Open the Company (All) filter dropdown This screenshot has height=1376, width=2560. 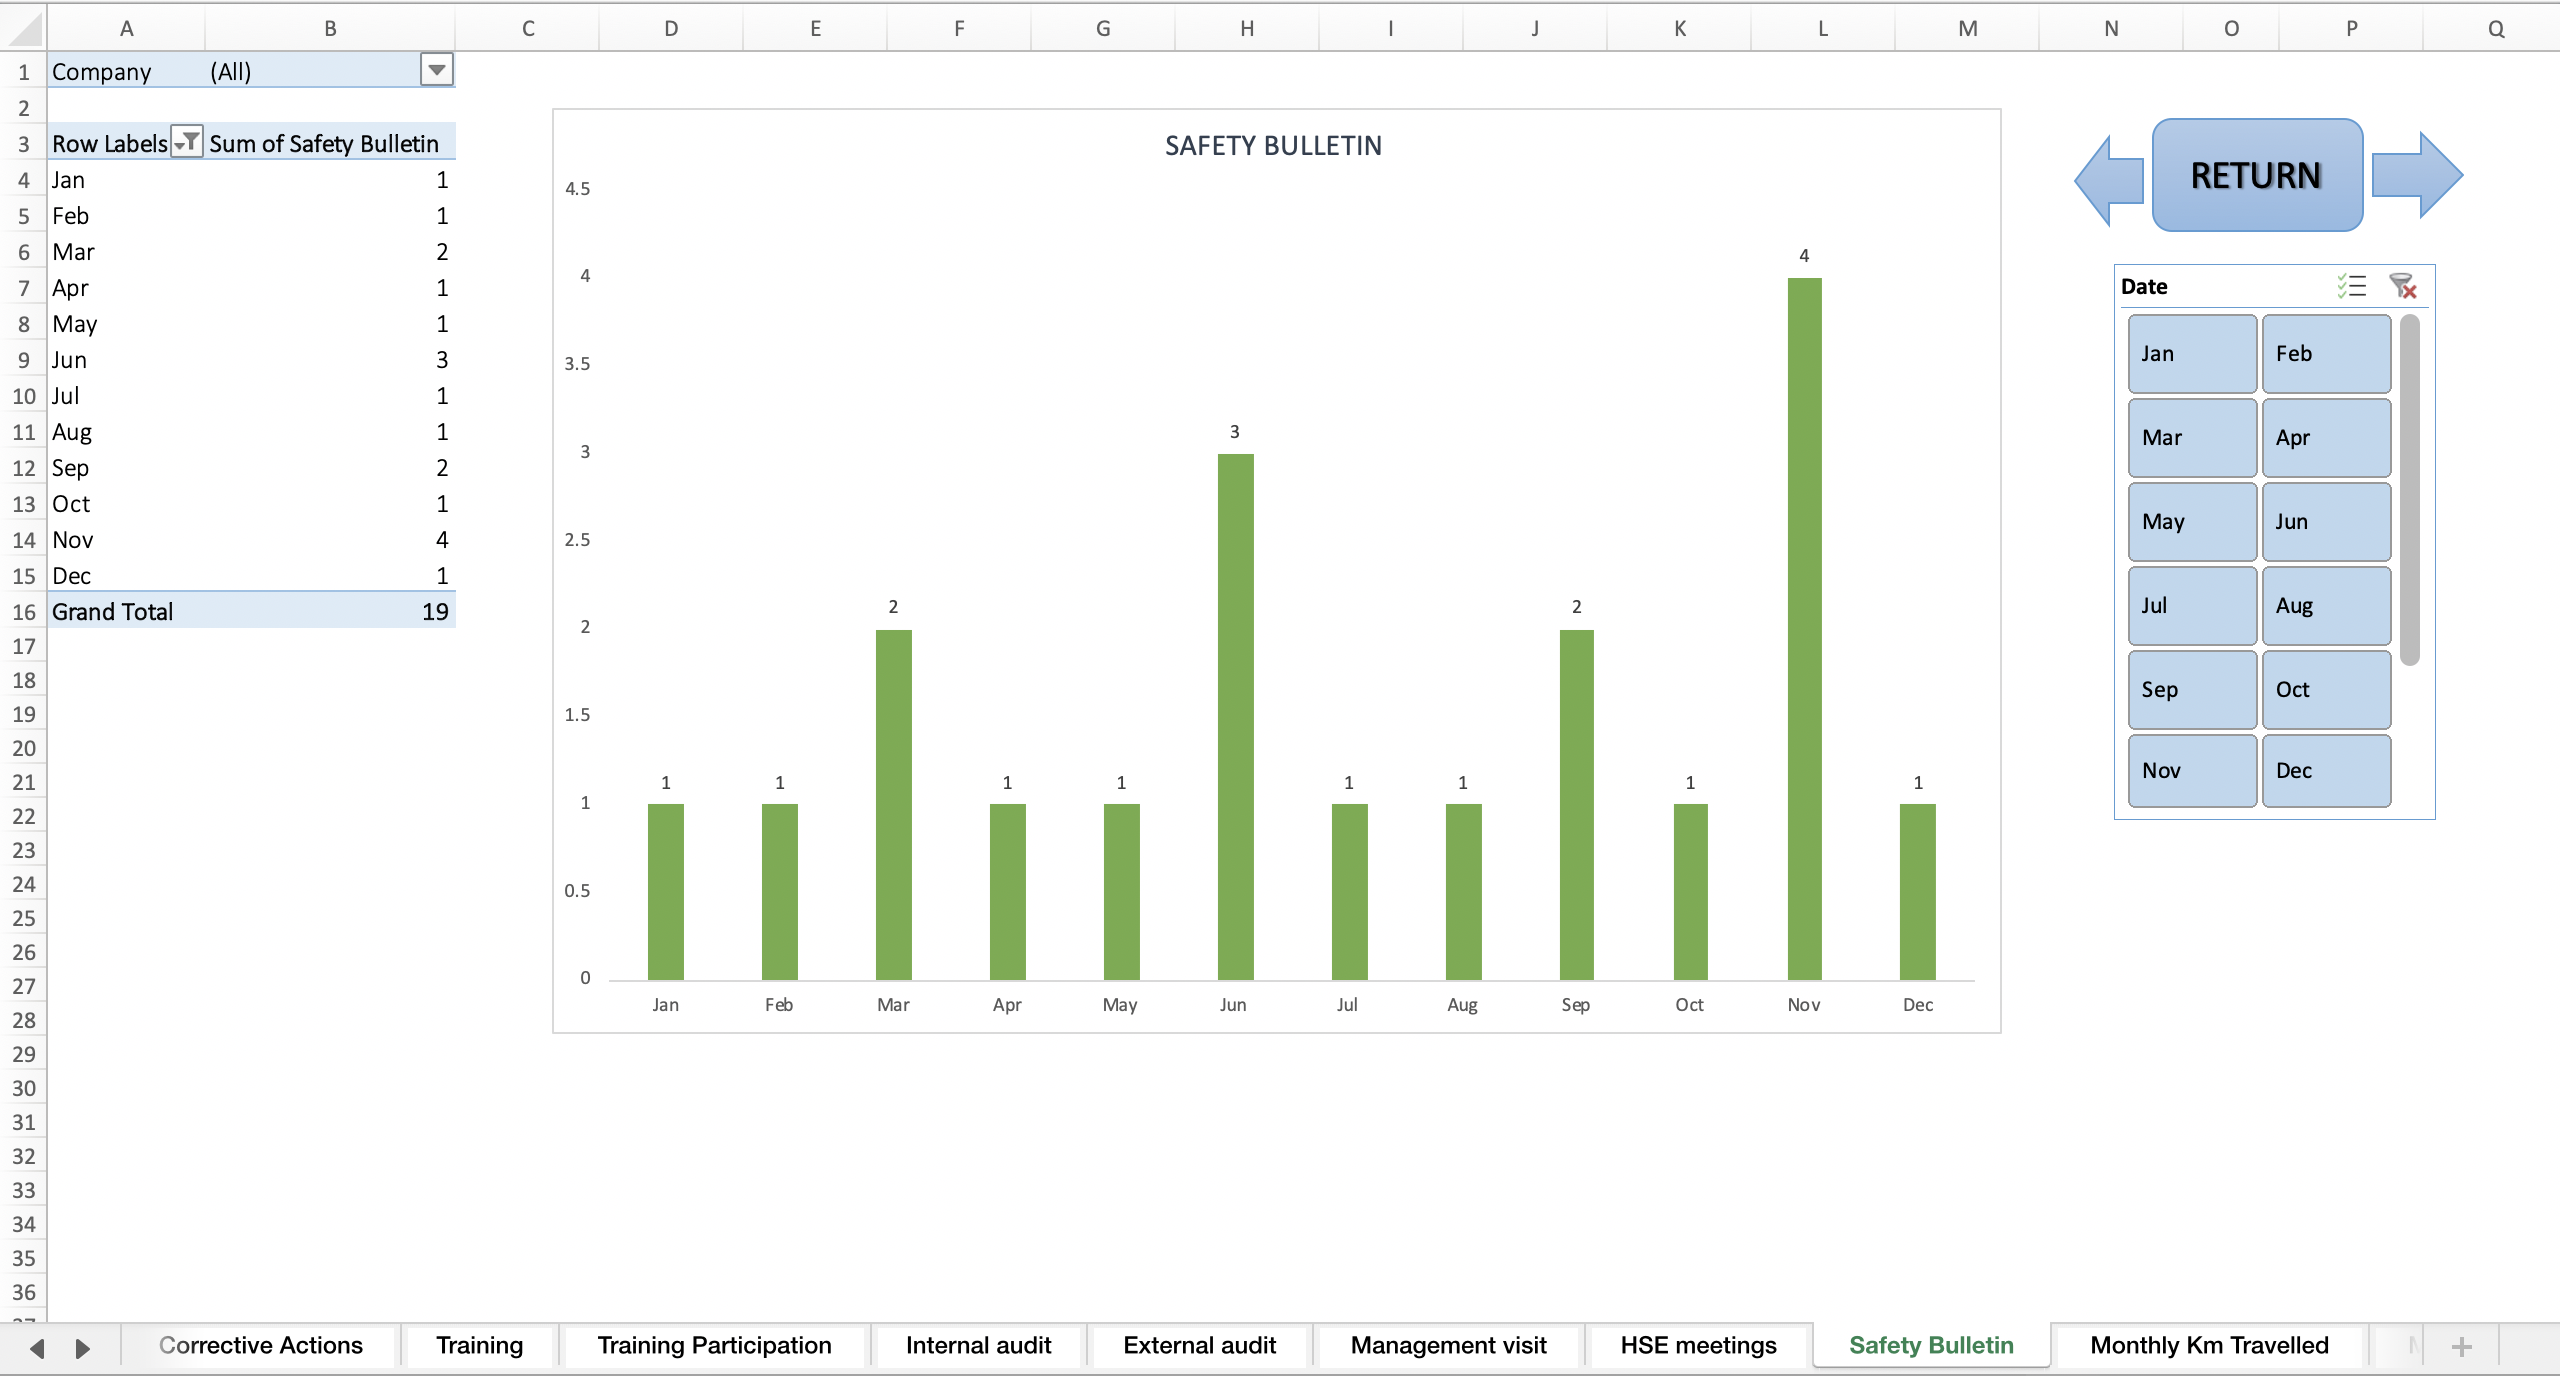(437, 70)
